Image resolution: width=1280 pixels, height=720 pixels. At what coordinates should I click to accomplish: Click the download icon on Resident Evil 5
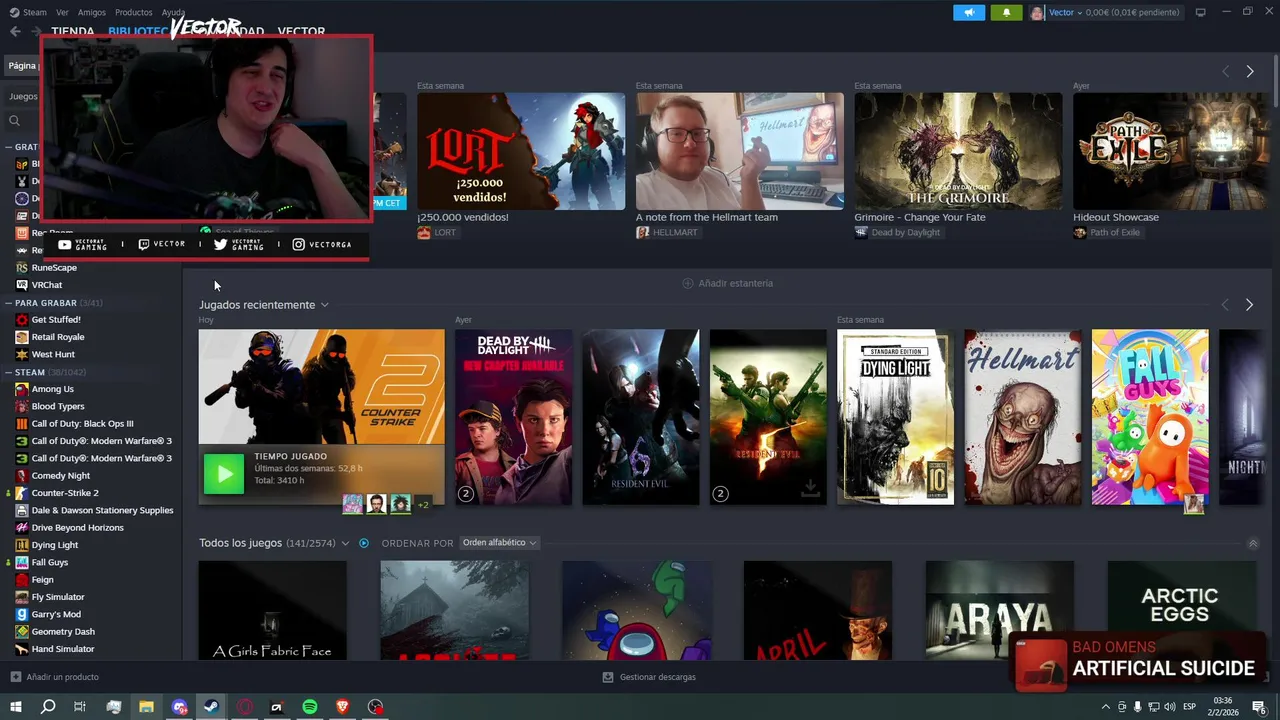[x=810, y=487]
